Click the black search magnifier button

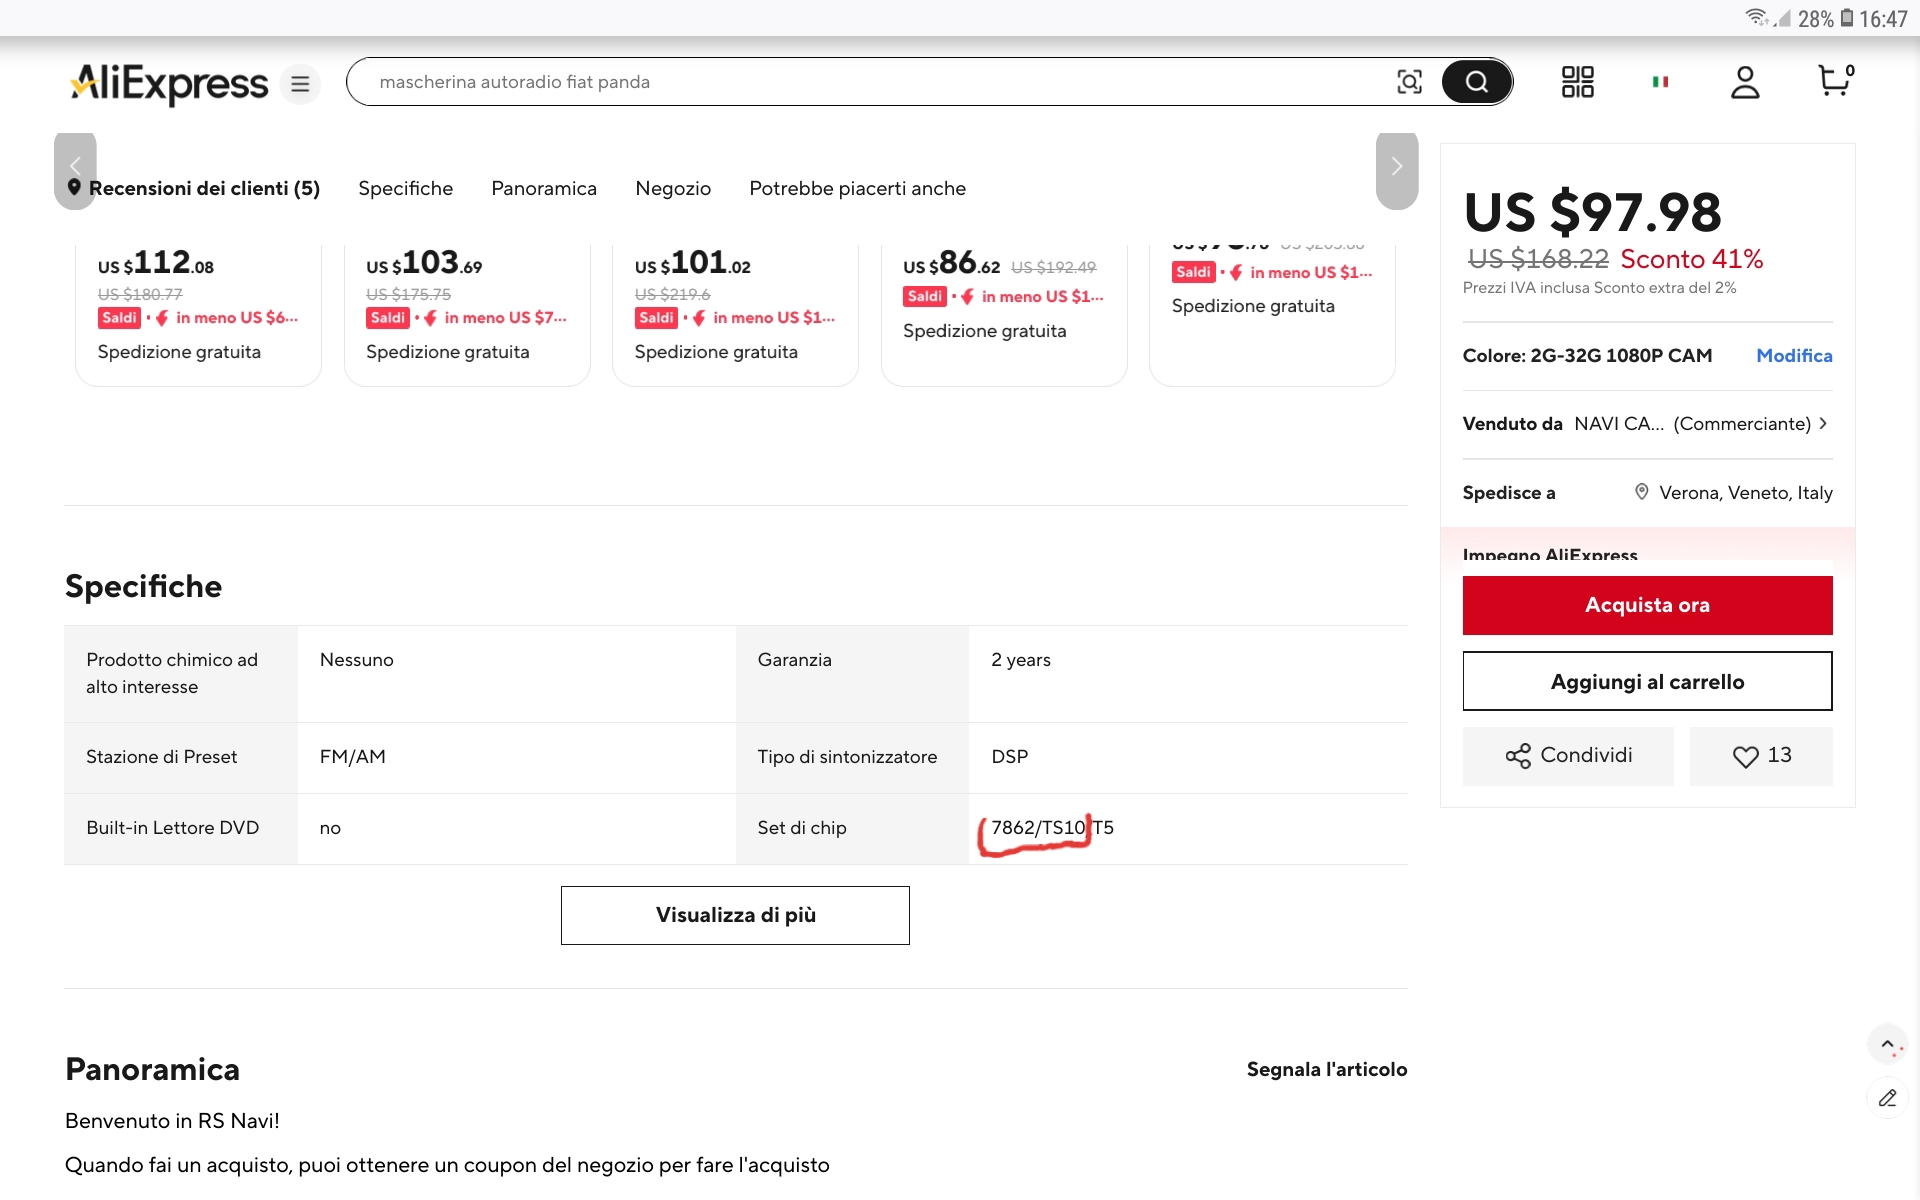pos(1476,82)
